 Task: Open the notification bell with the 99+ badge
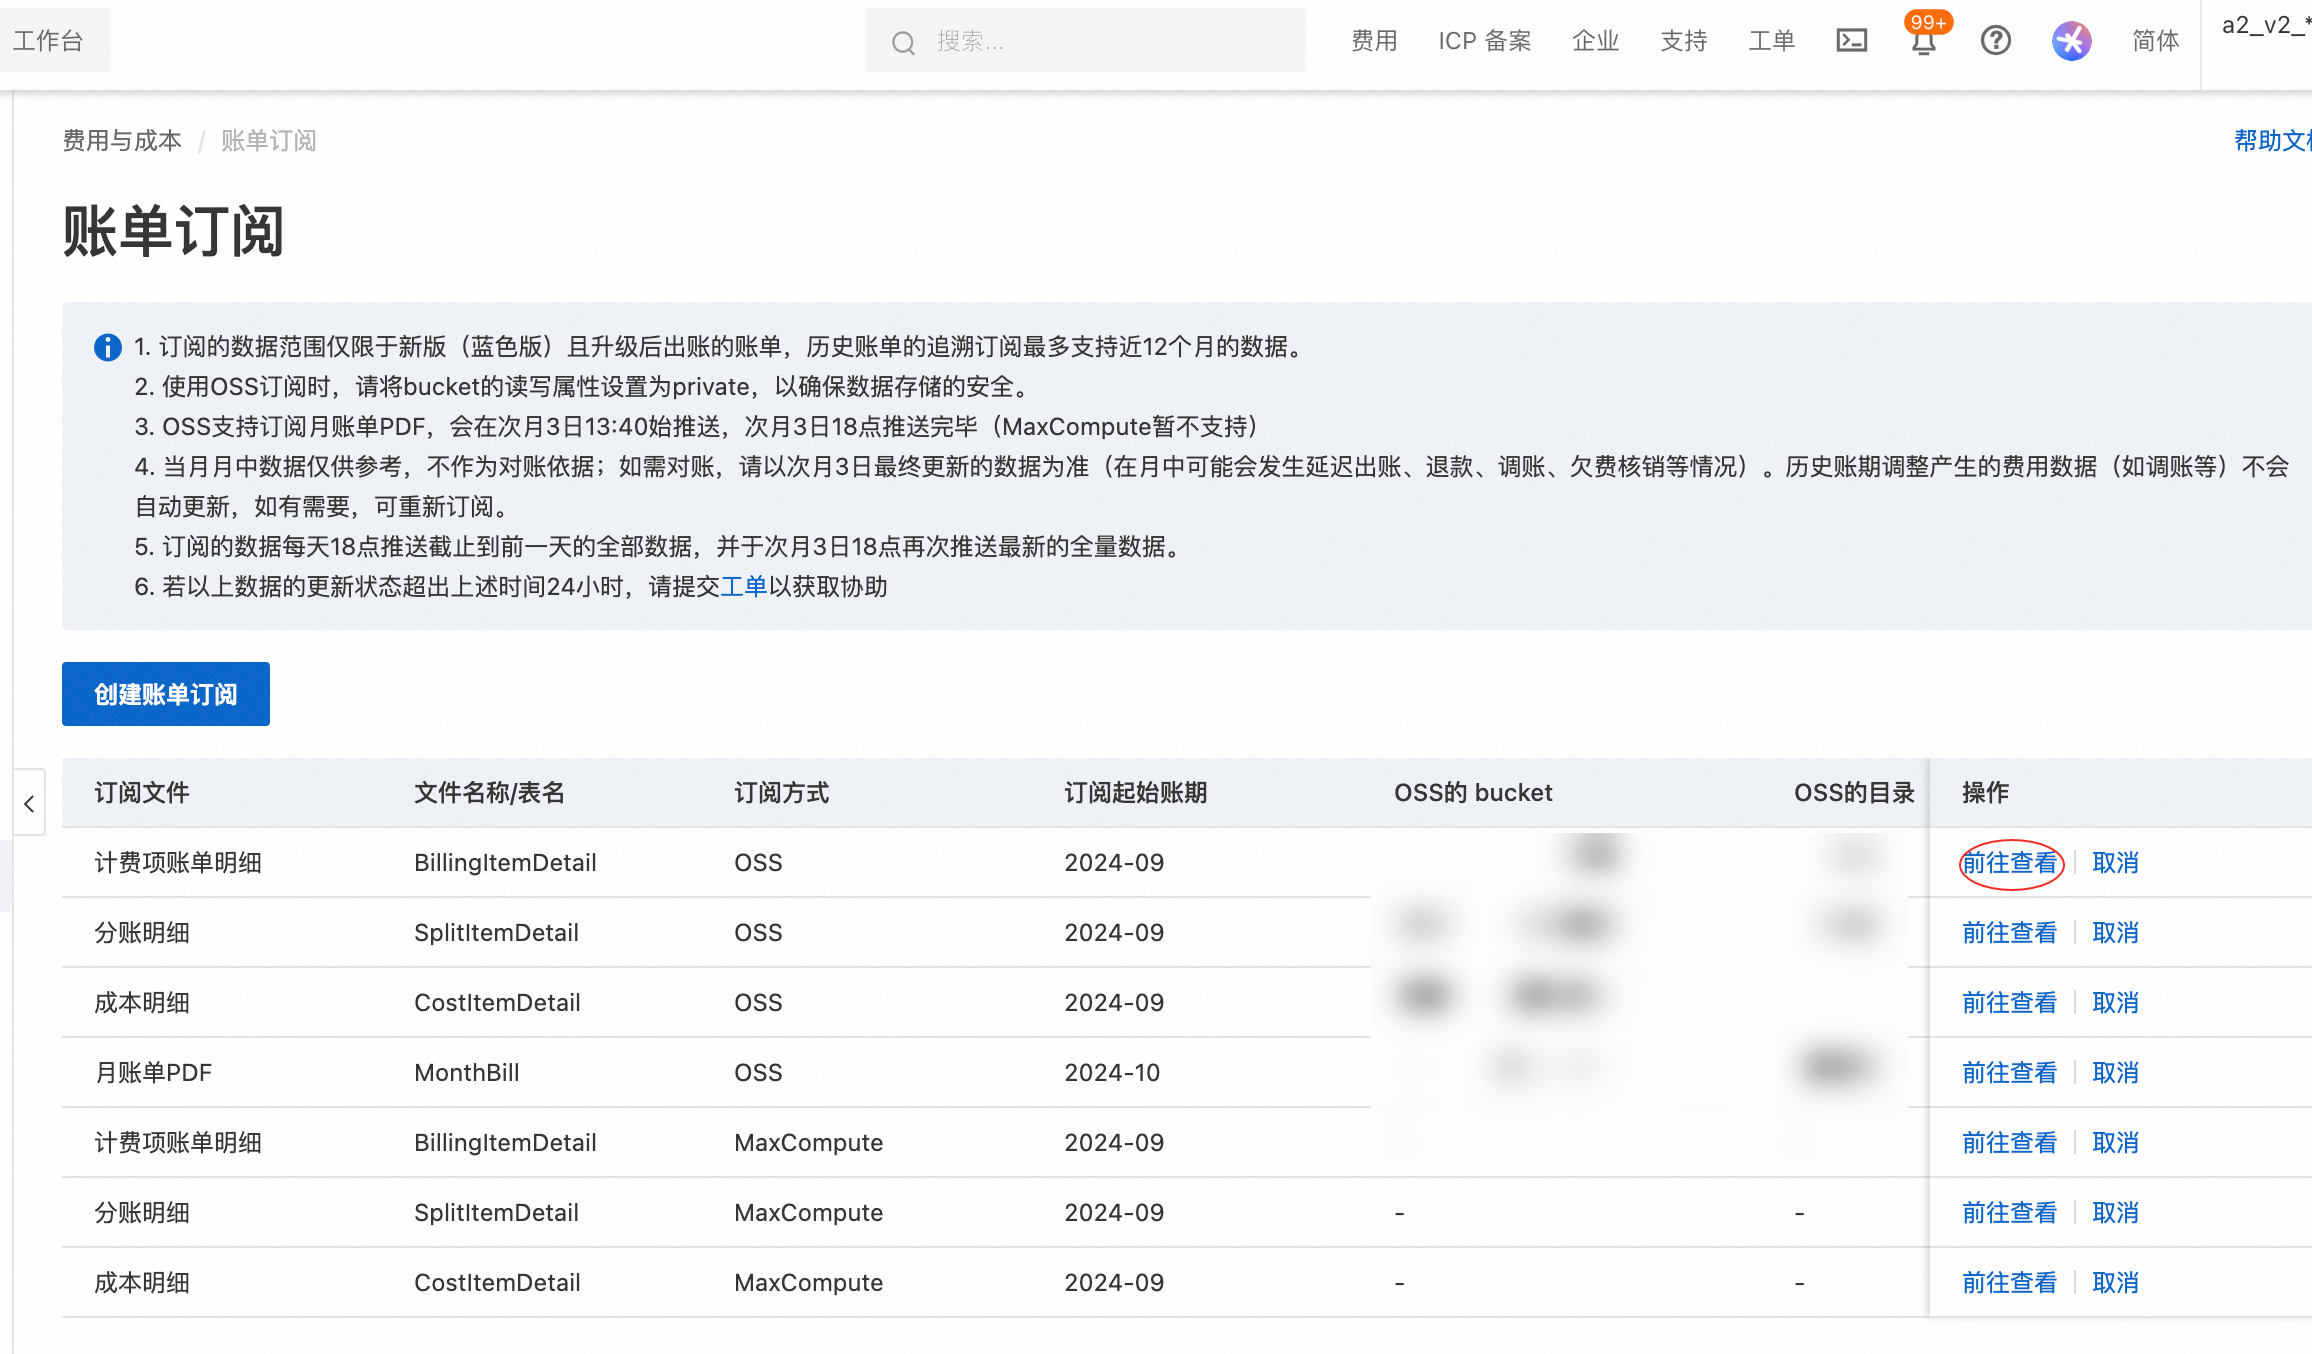pyautogui.click(x=1924, y=41)
